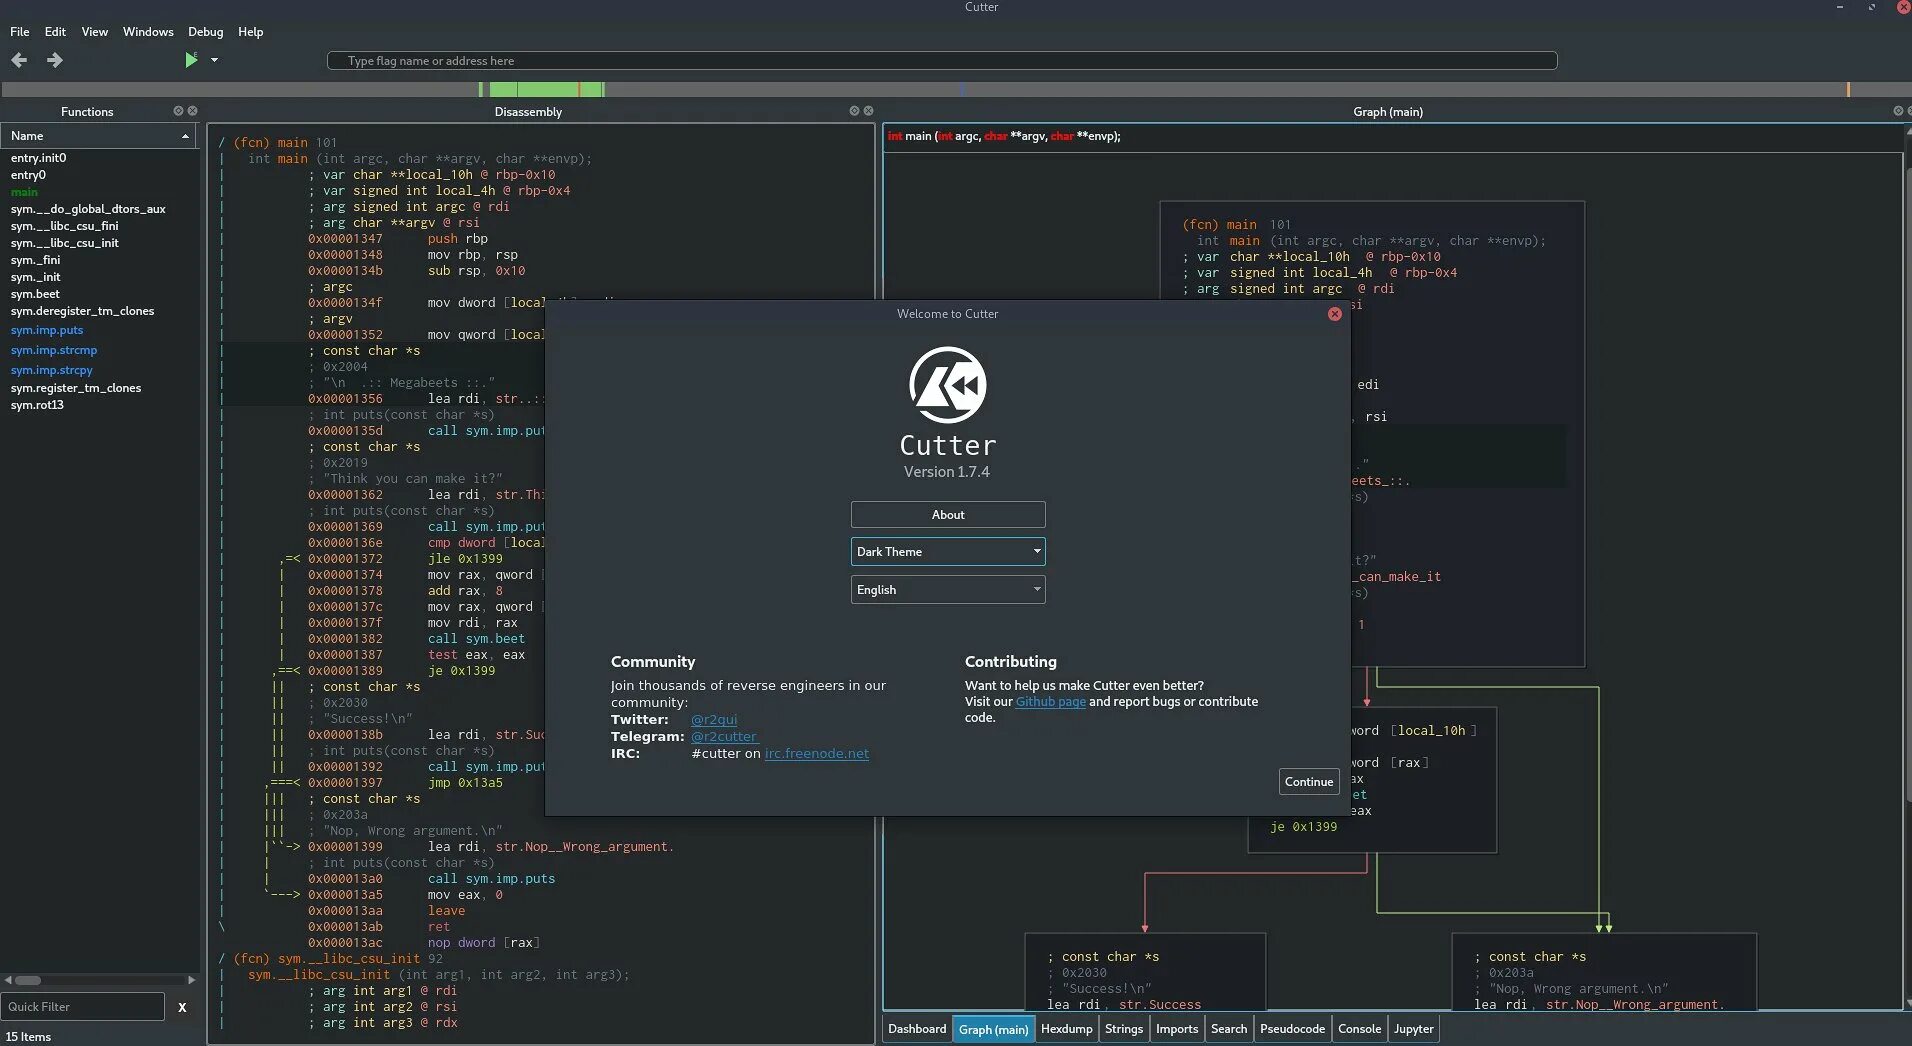1912x1046 pixels.
Task: Select sym._init function
Action: [x=35, y=277]
